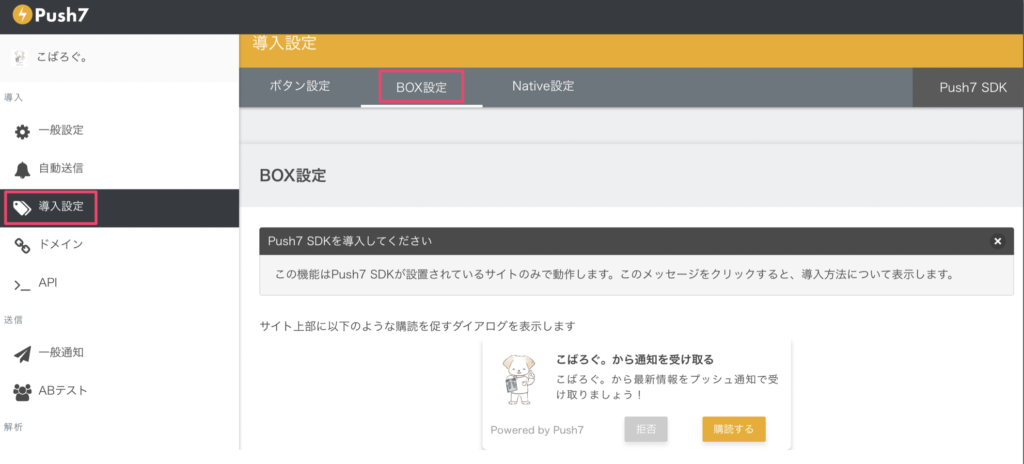1024x464 pixels.
Task: Click the 拒否 button in preview dialog
Action: pos(646,429)
